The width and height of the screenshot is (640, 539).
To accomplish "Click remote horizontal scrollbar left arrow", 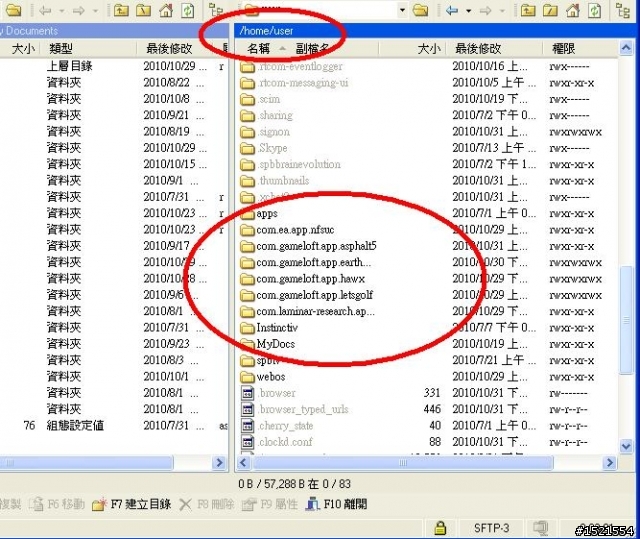I will point(244,463).
